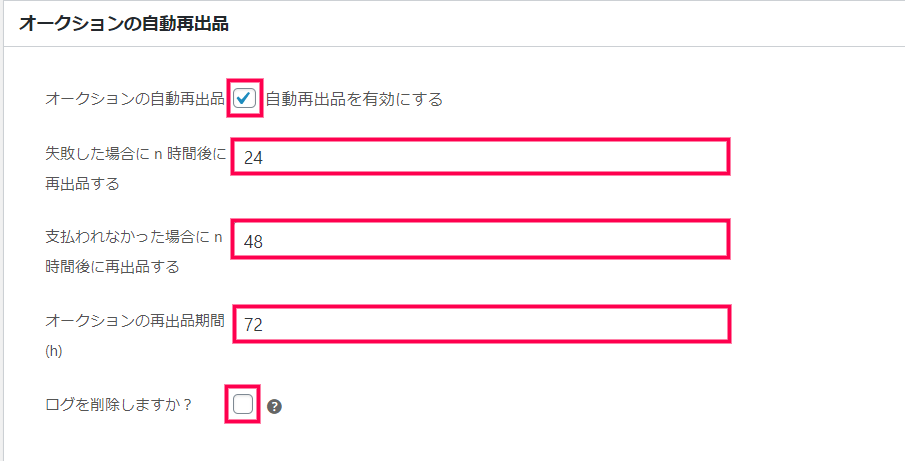
Task: Click the 時間後に再出品する text line
Action: 113,267
